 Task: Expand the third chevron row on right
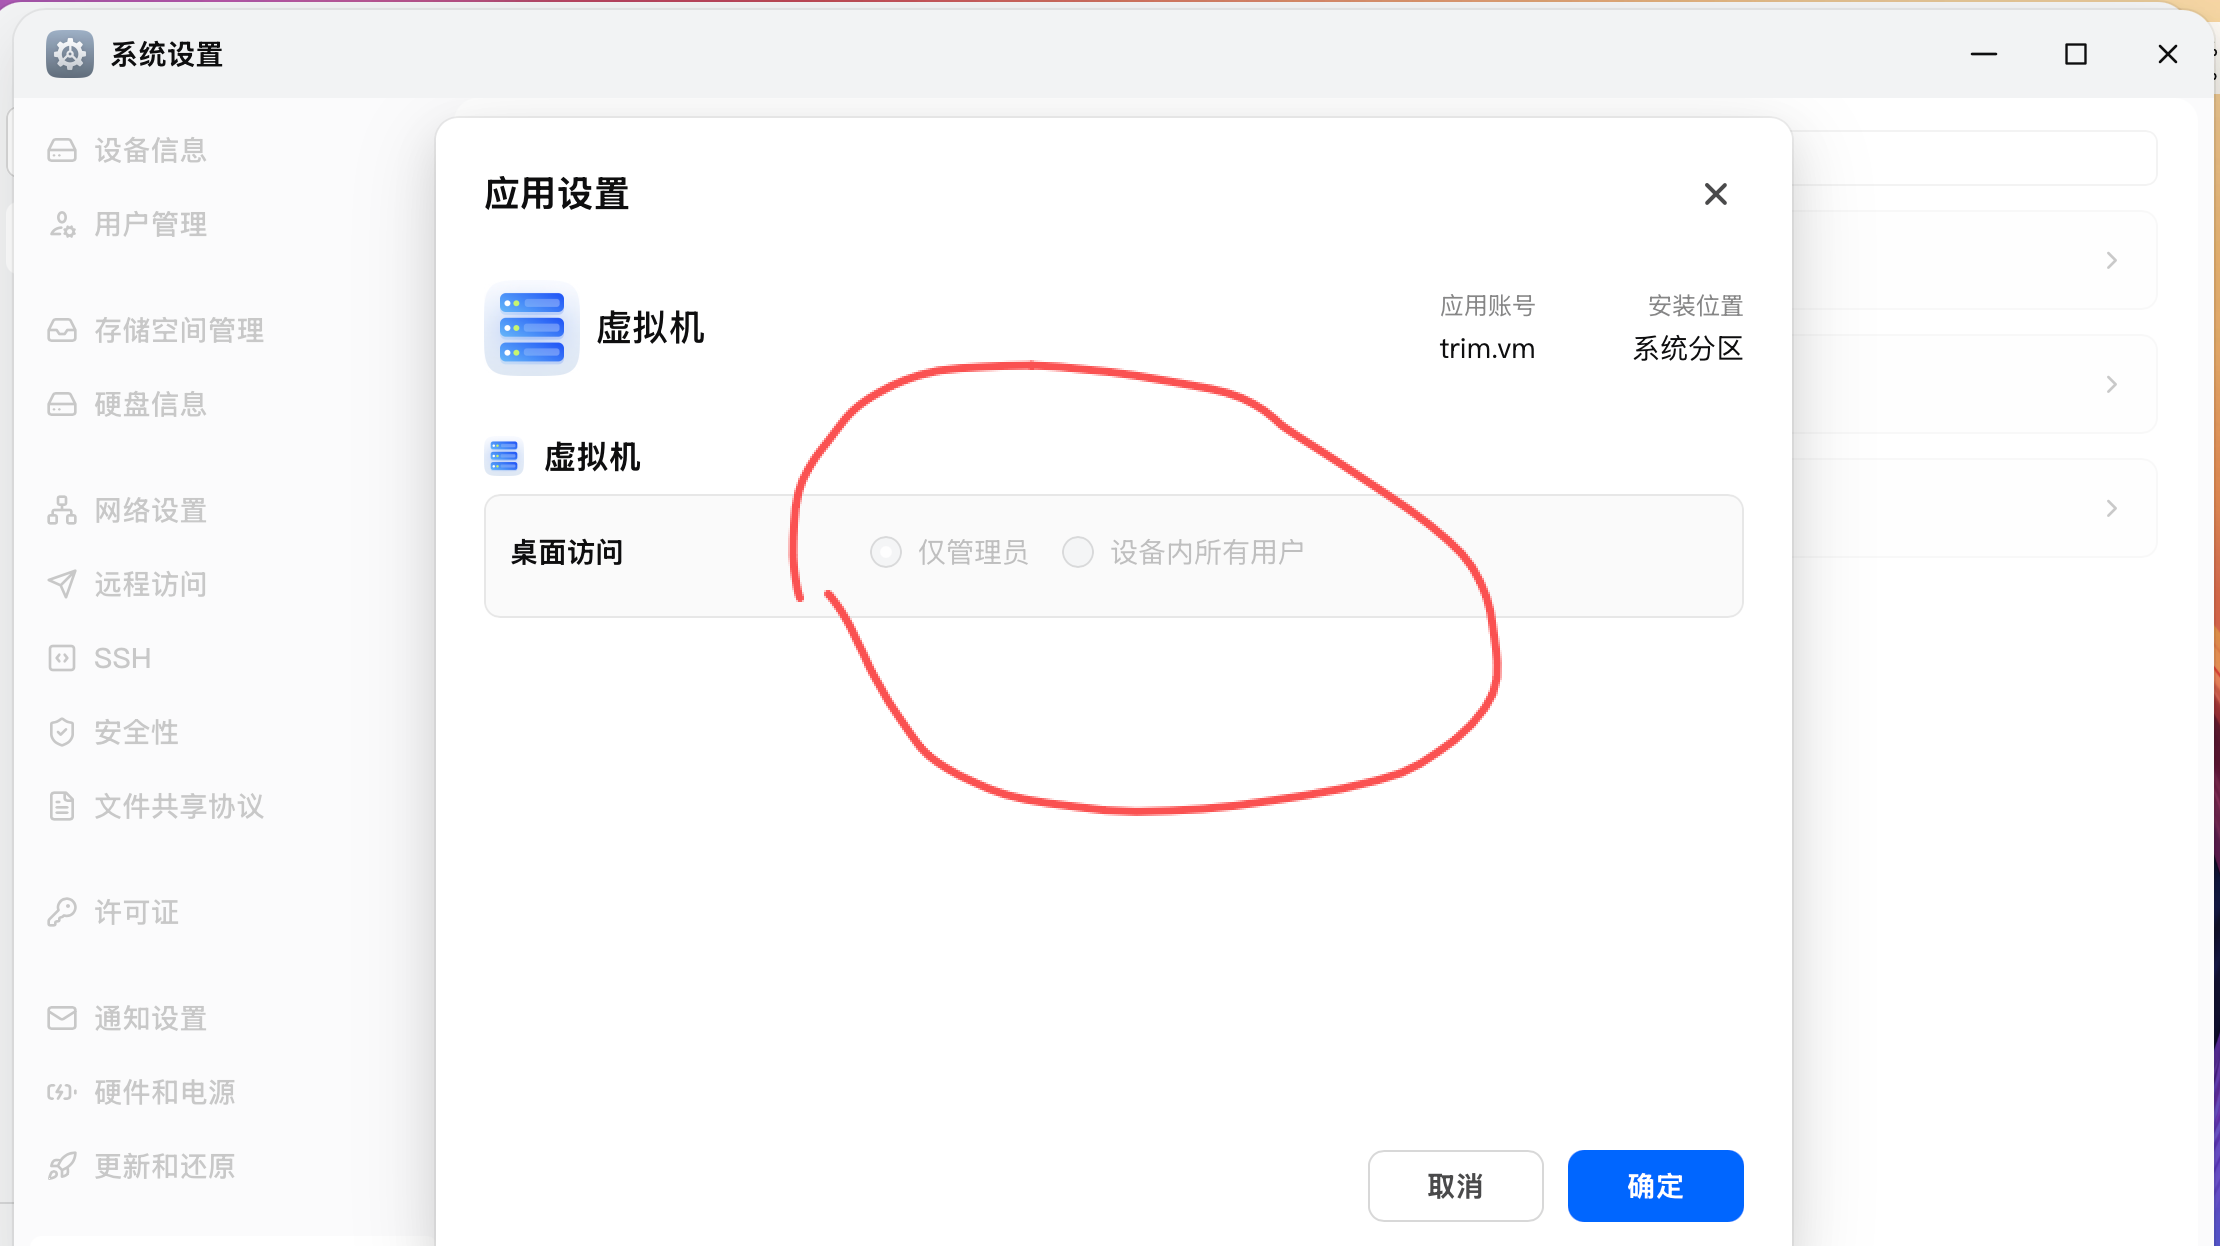(x=2111, y=509)
